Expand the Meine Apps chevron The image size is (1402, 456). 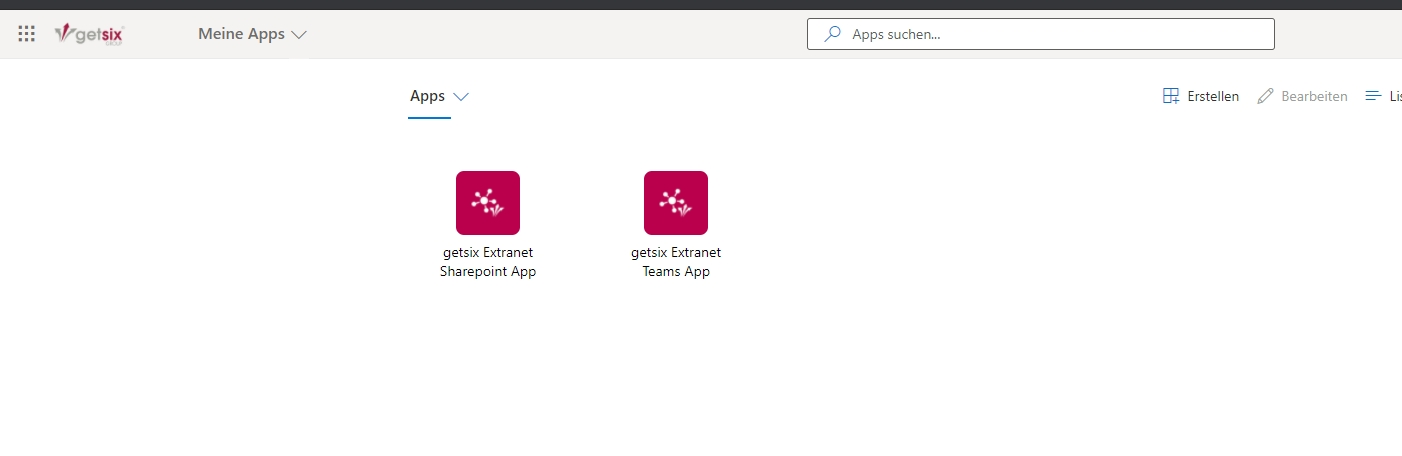[x=298, y=35]
